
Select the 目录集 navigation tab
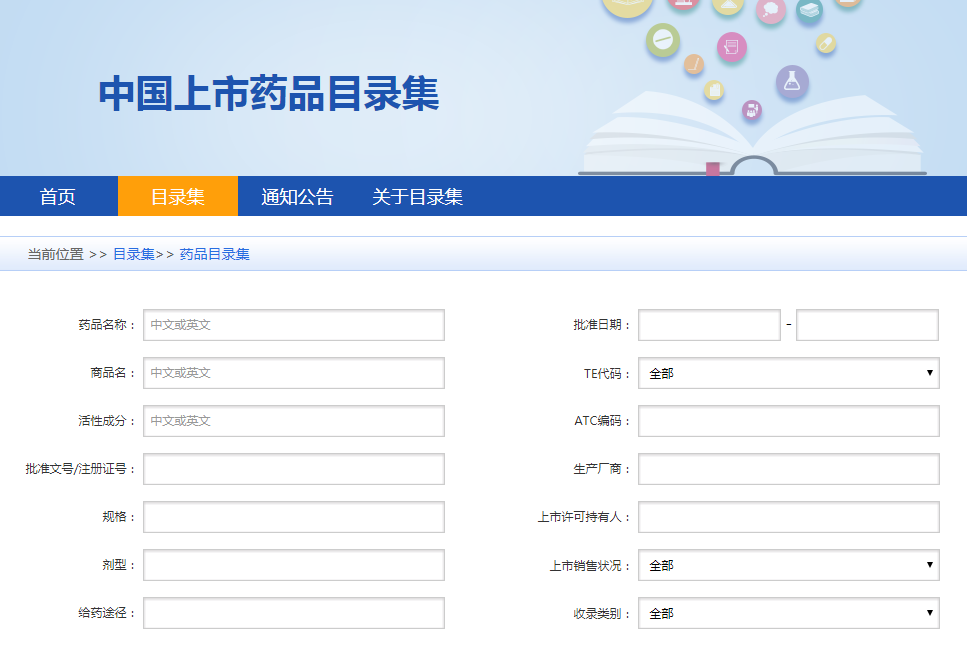coord(178,196)
